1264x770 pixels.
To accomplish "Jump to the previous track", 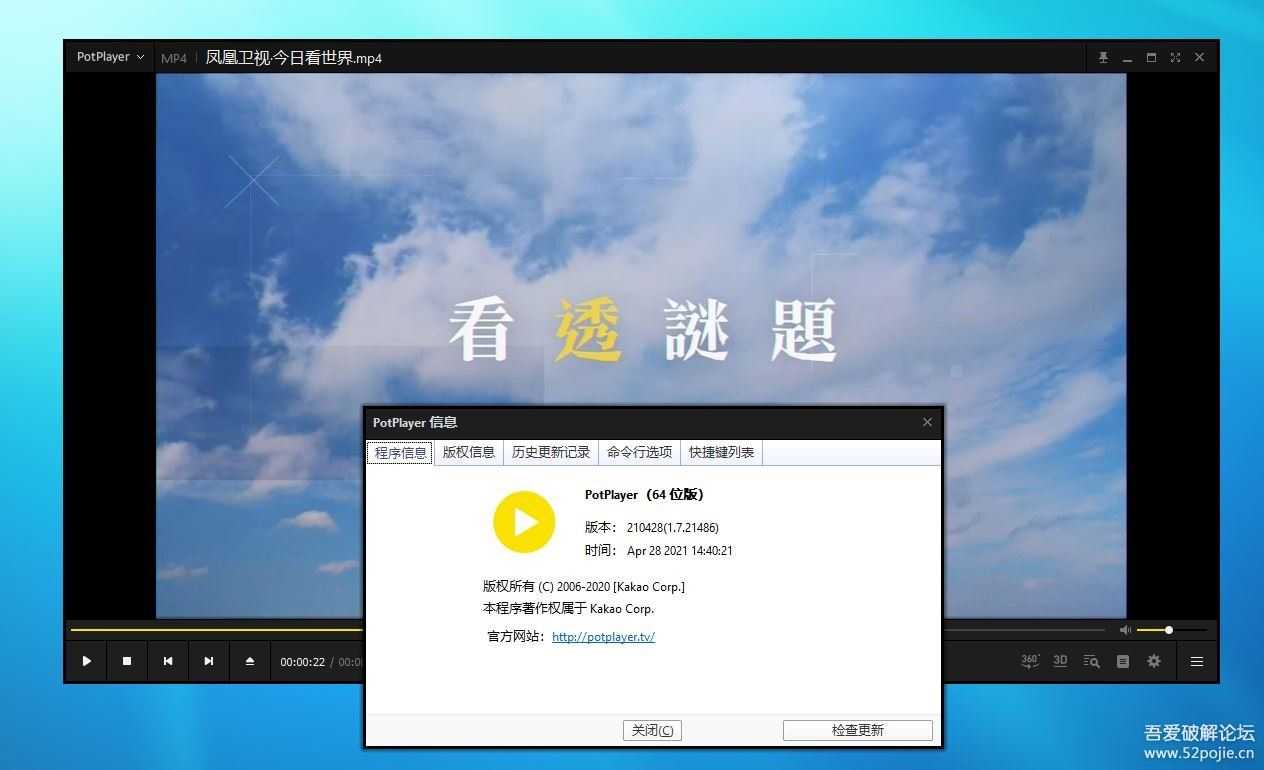I will coord(168,661).
